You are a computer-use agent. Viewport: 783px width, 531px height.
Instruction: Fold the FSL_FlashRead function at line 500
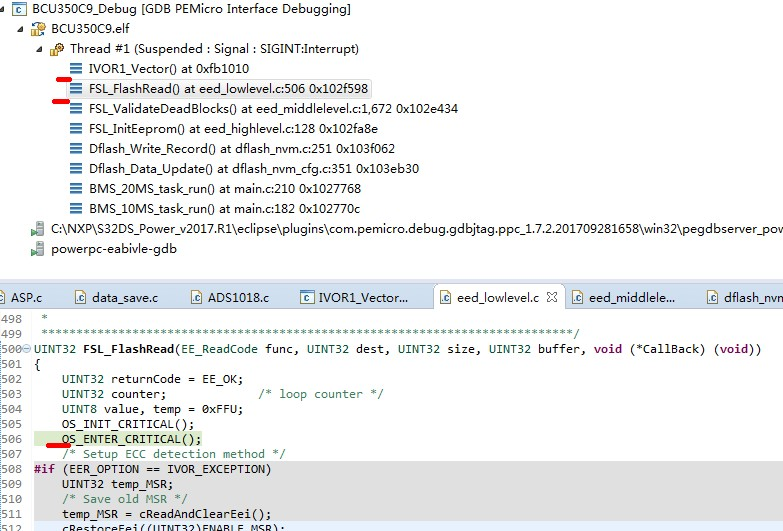point(26,349)
